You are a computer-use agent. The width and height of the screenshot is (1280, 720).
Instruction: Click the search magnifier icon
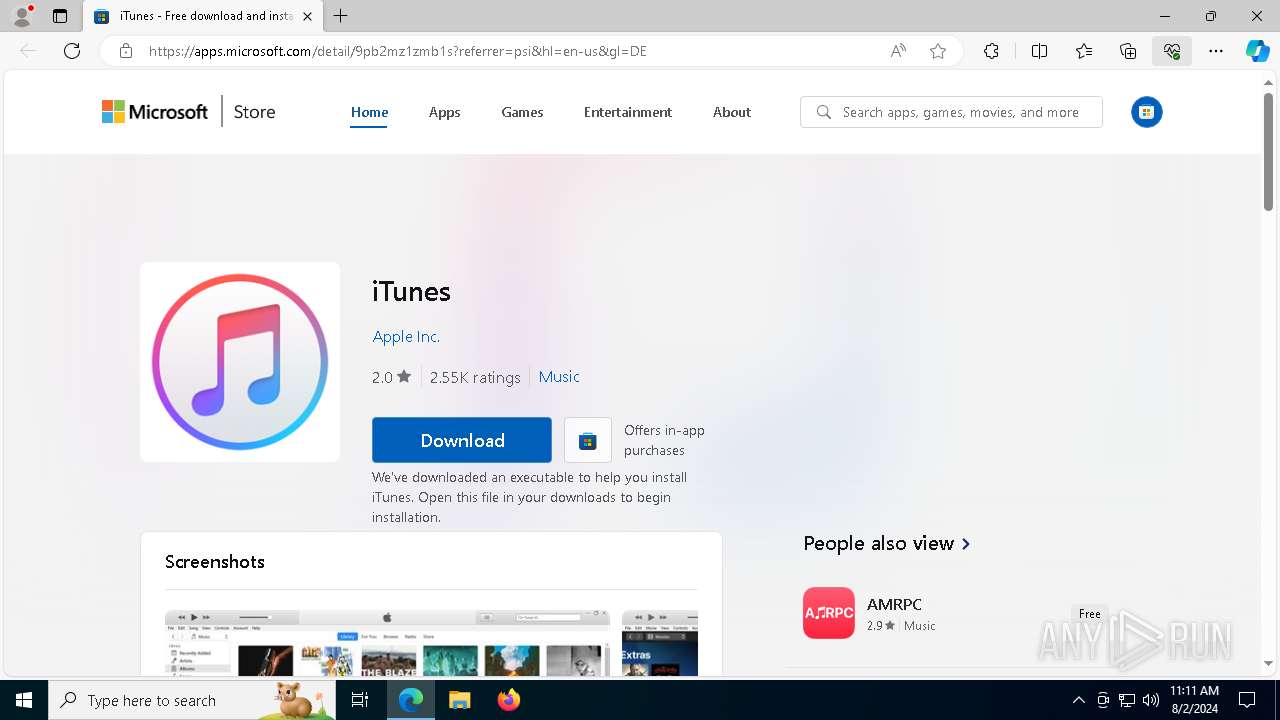(x=823, y=112)
